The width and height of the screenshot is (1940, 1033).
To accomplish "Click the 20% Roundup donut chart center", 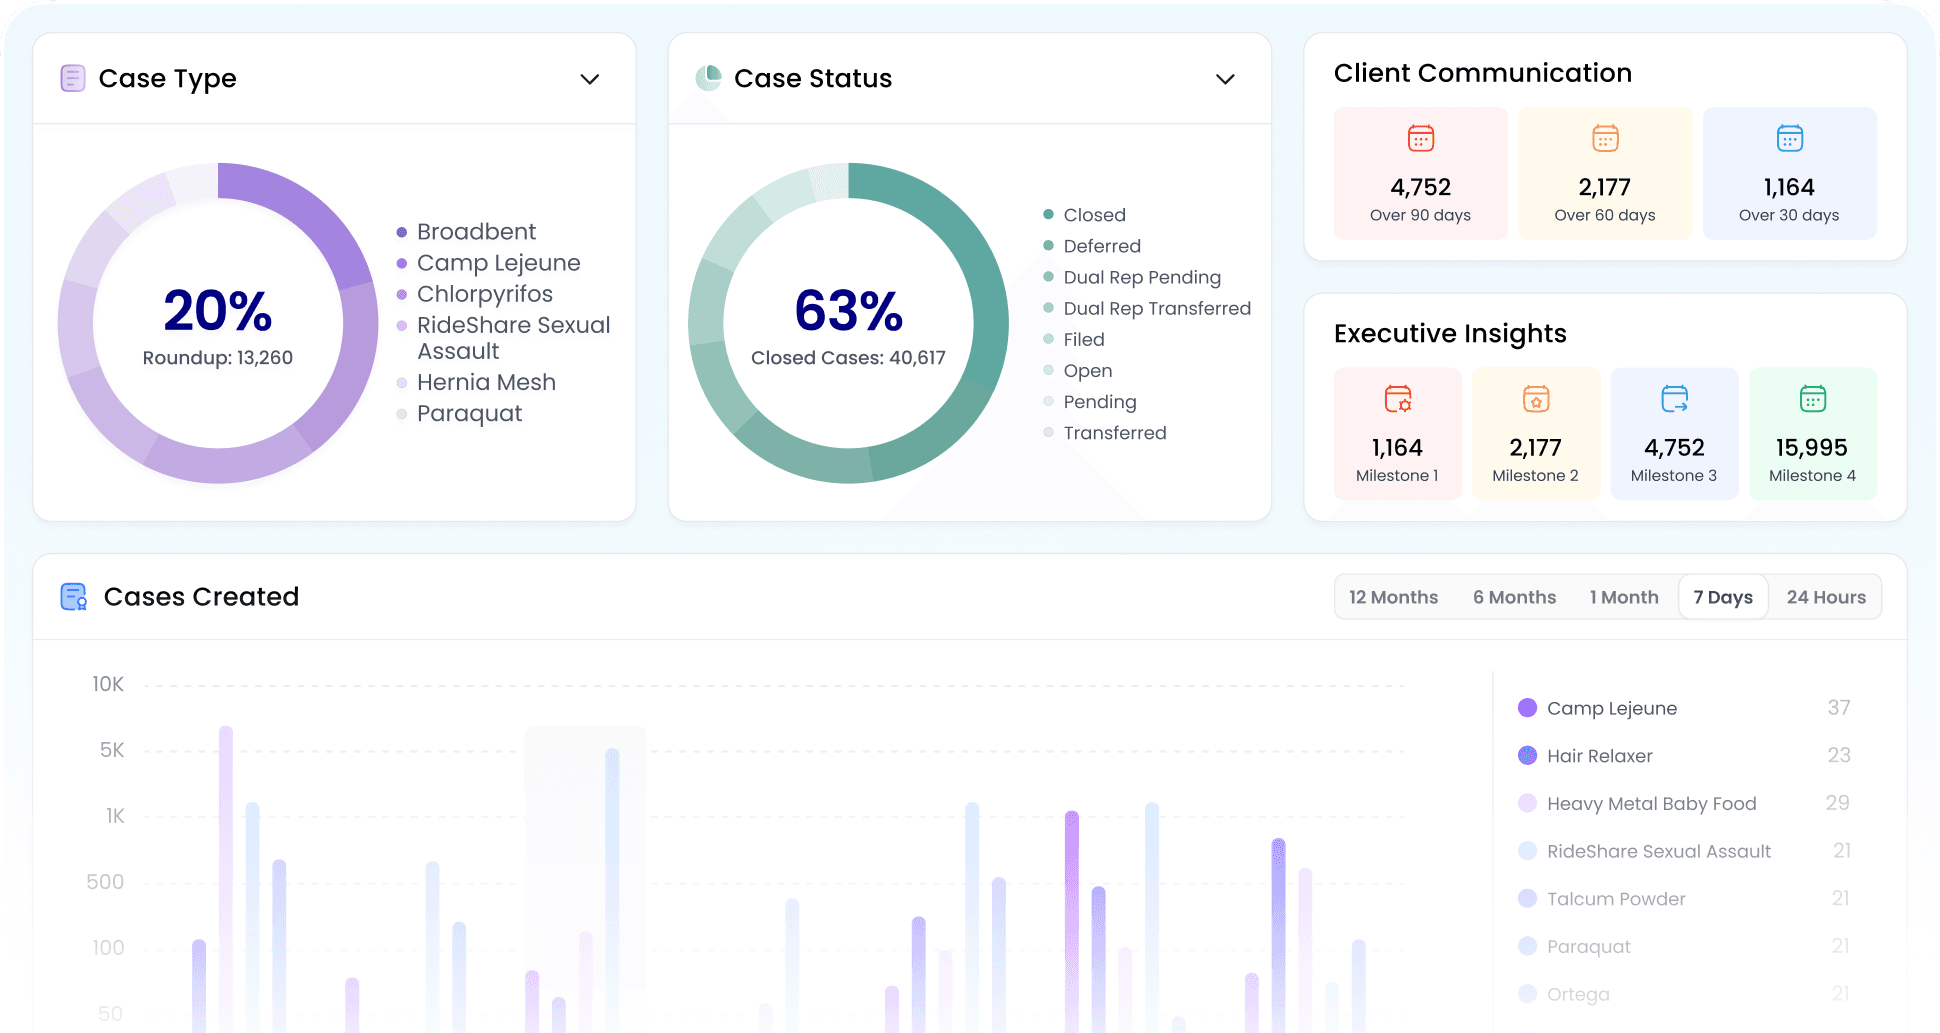I will click(218, 323).
